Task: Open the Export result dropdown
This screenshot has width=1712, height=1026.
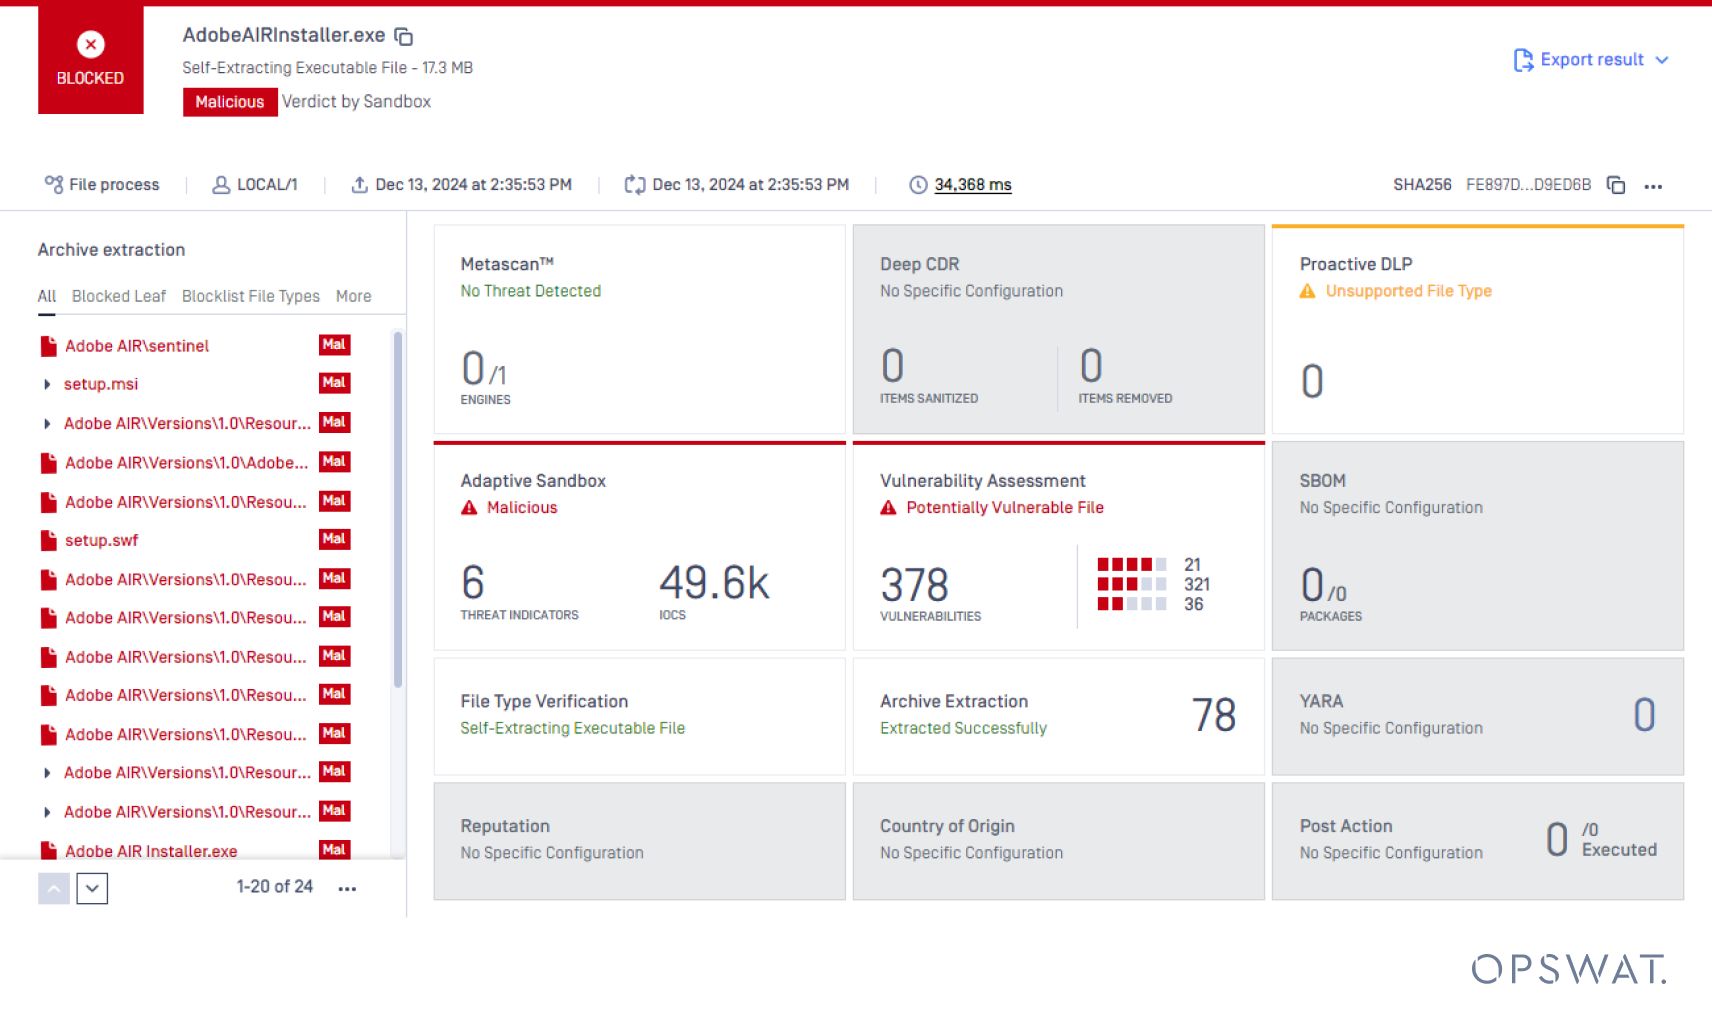Action: [1591, 60]
